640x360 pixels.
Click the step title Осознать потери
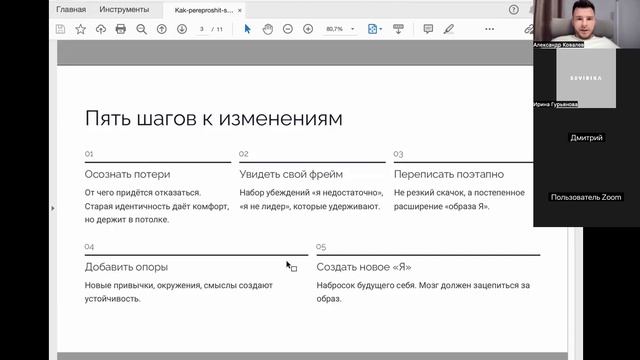coord(127,174)
